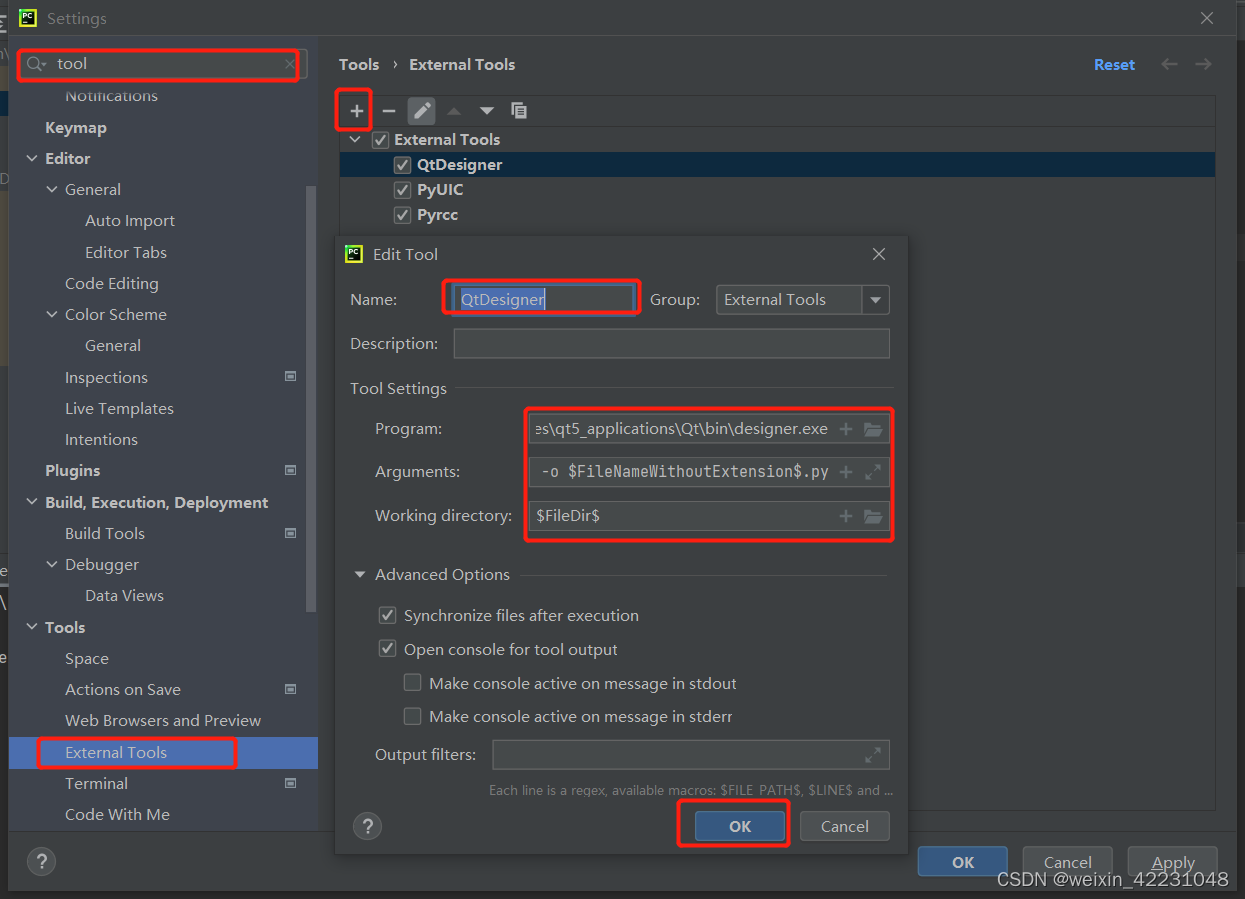The height and width of the screenshot is (899, 1245).
Task: Click the Description input field
Action: pyautogui.click(x=671, y=344)
